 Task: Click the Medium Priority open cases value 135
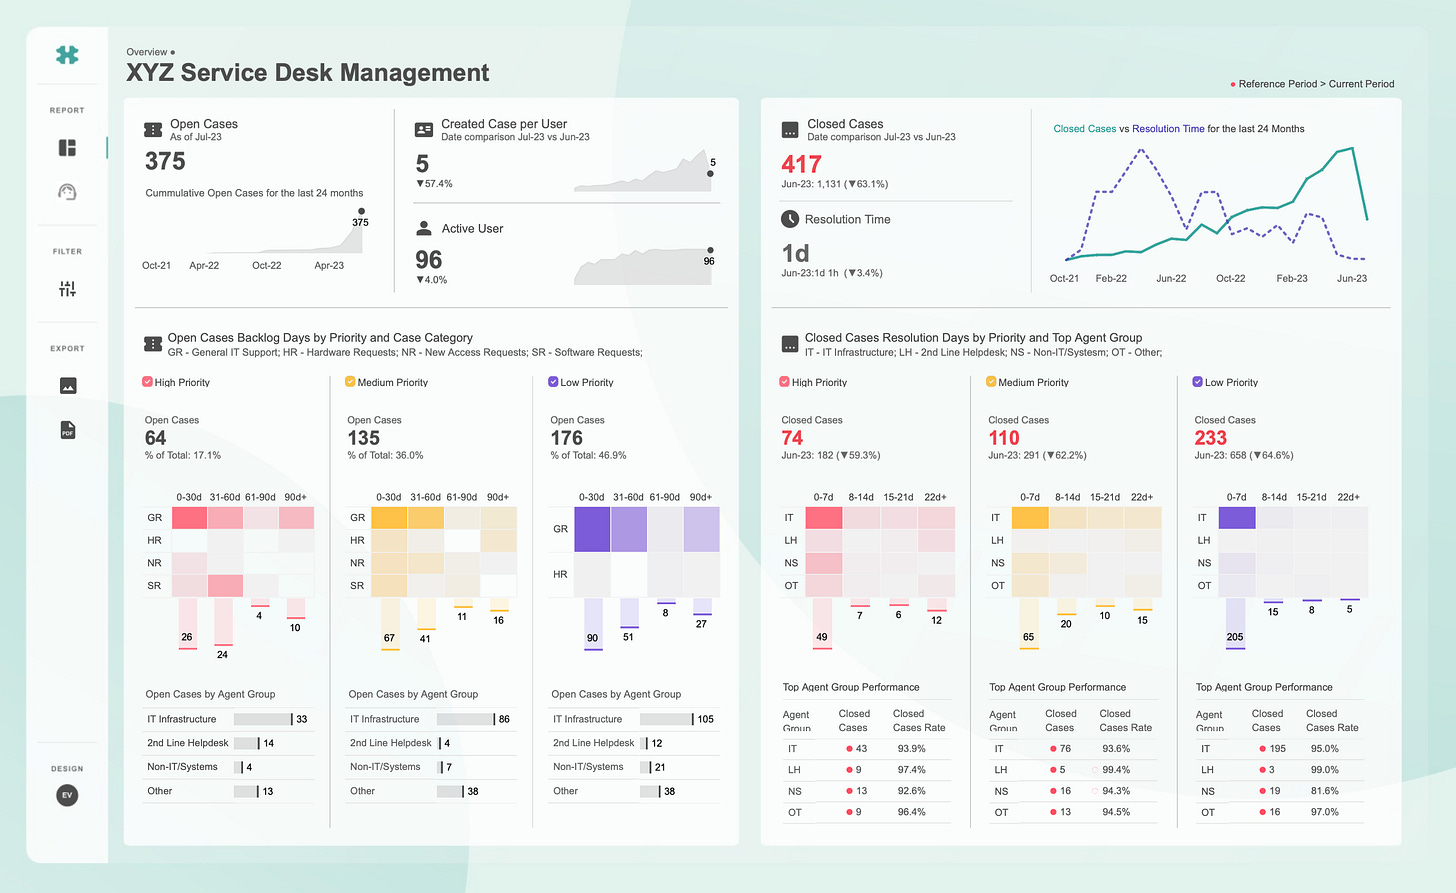click(x=363, y=438)
